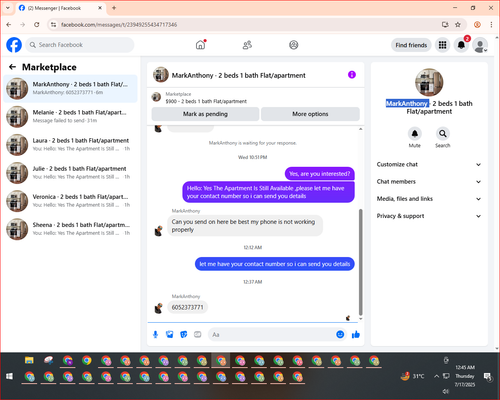Click the message "6052373771"

[x=187, y=307]
